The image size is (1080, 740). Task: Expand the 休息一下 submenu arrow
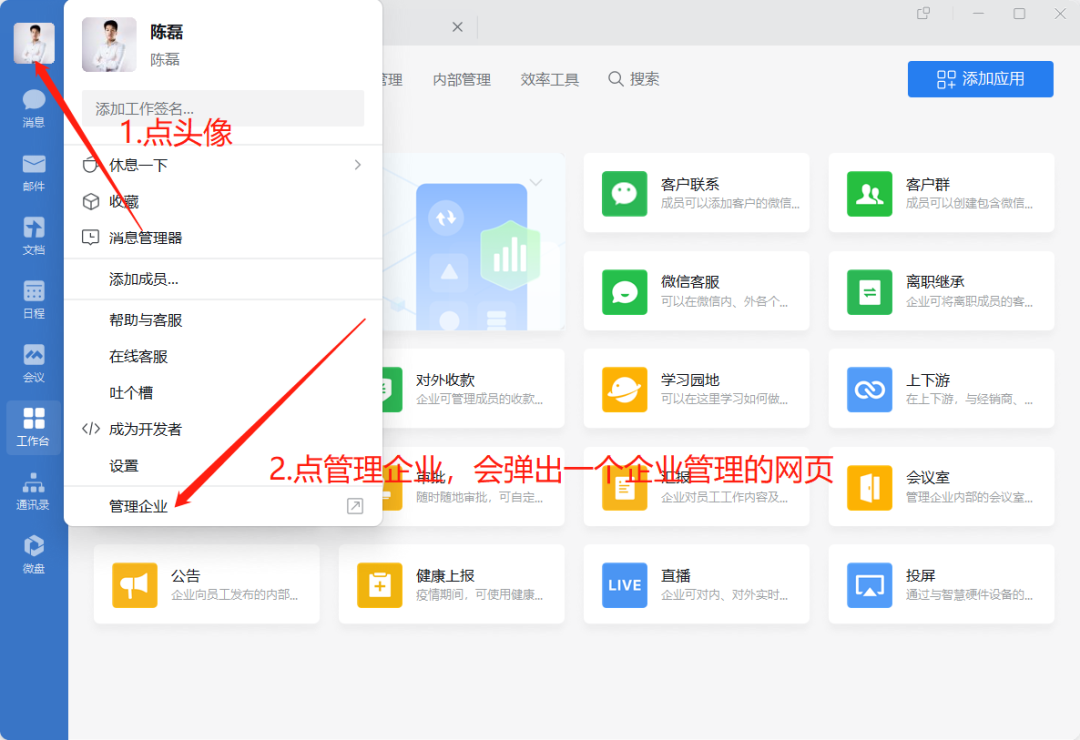click(357, 165)
